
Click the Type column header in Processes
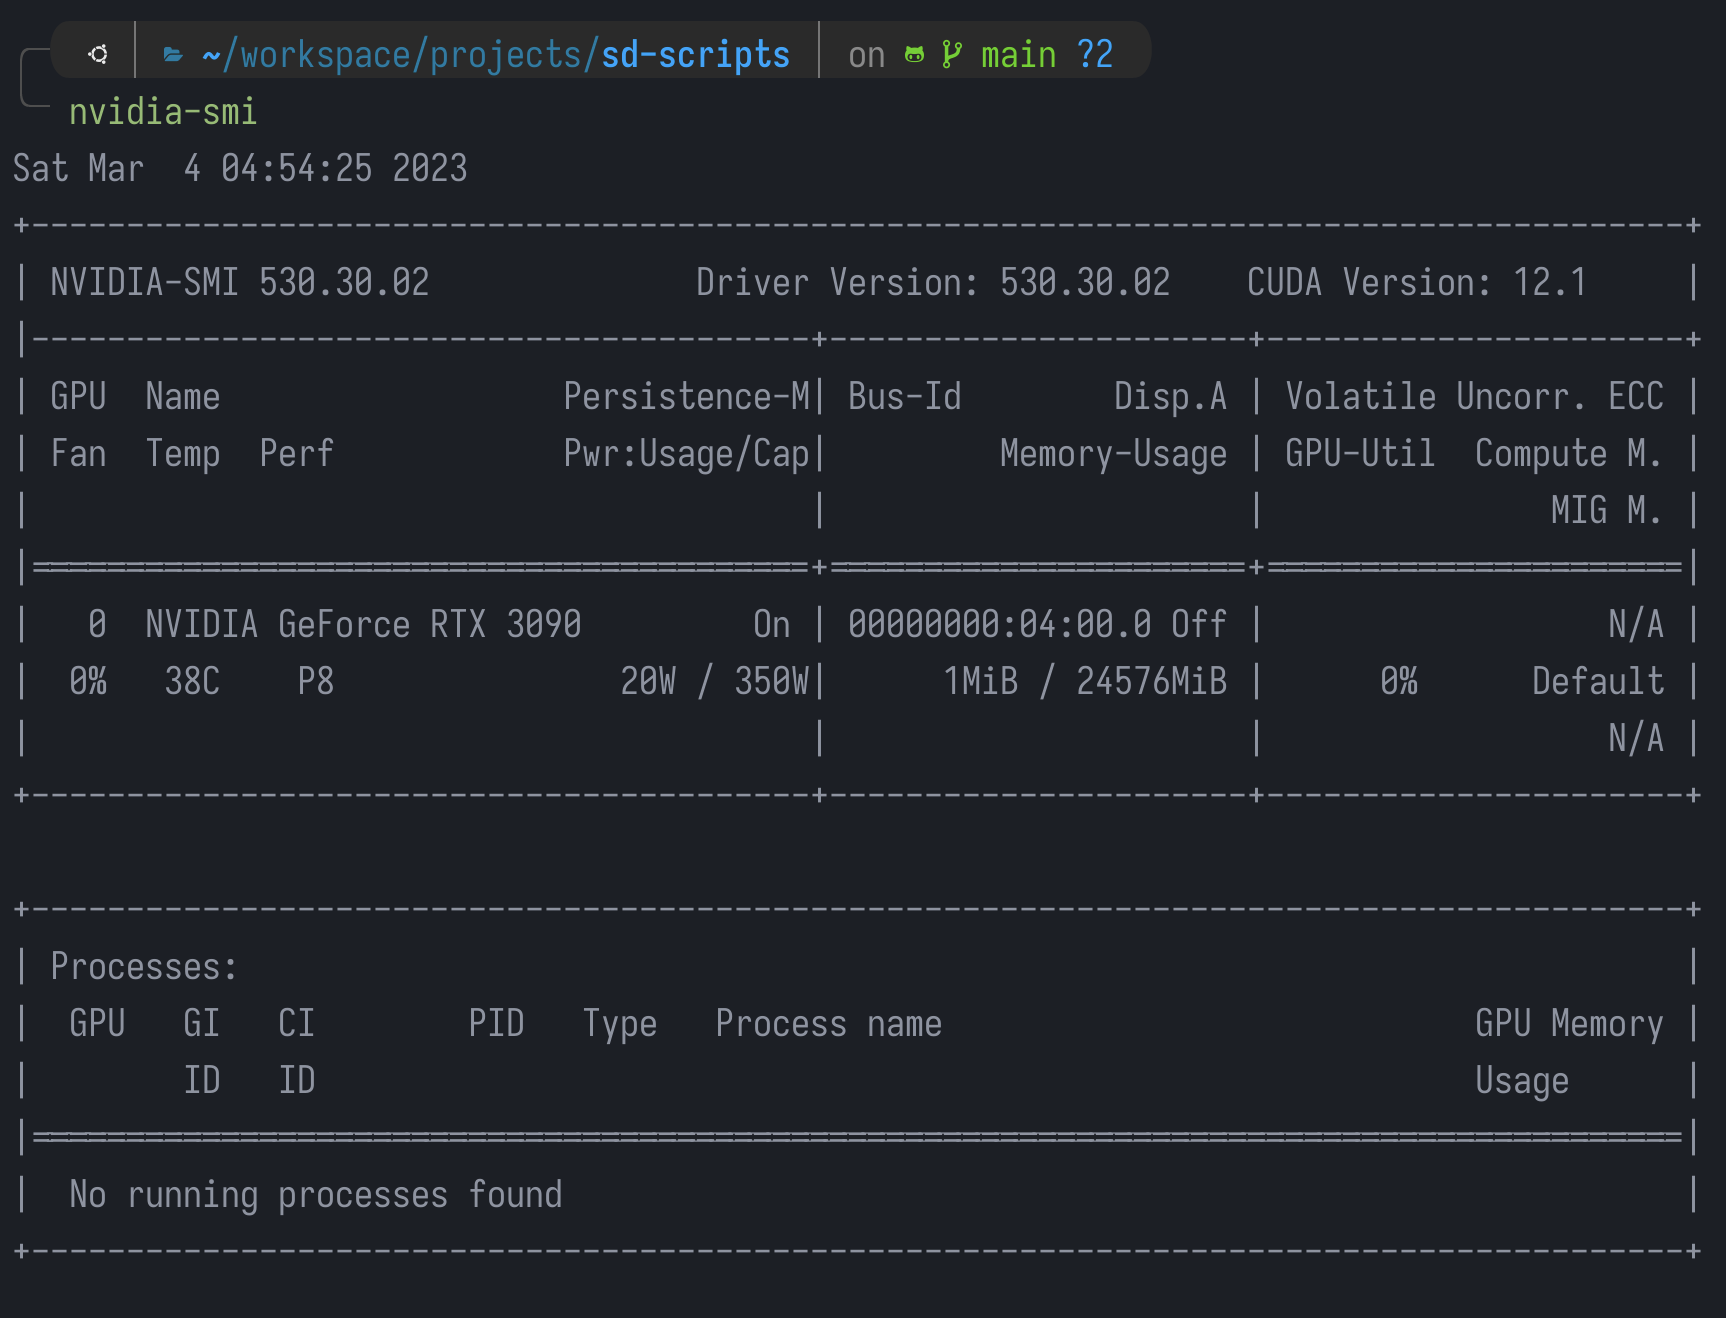(x=619, y=1024)
